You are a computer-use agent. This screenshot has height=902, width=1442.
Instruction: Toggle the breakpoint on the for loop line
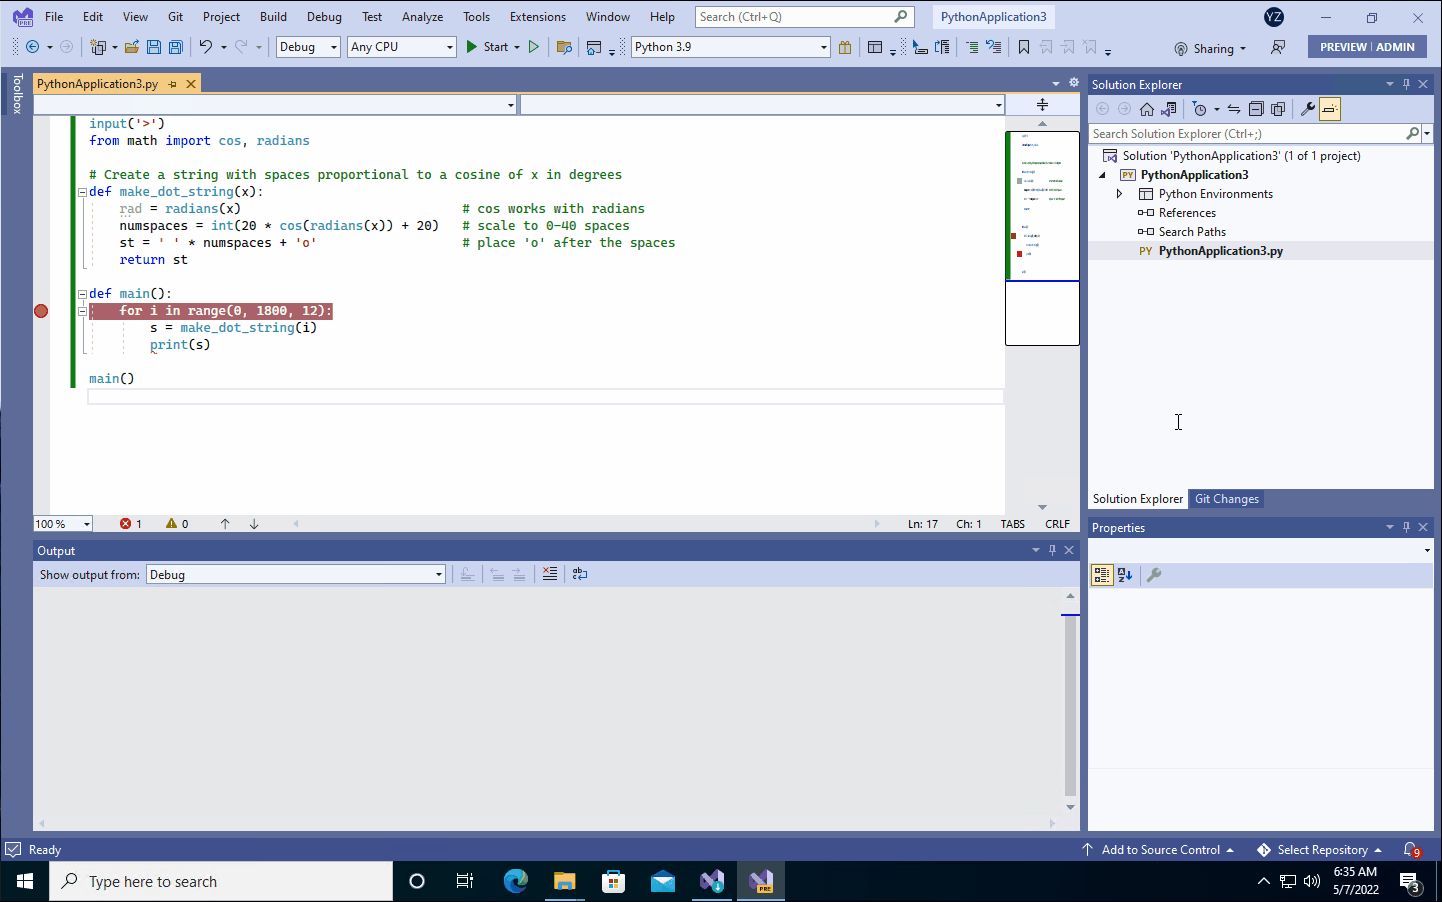coord(41,310)
